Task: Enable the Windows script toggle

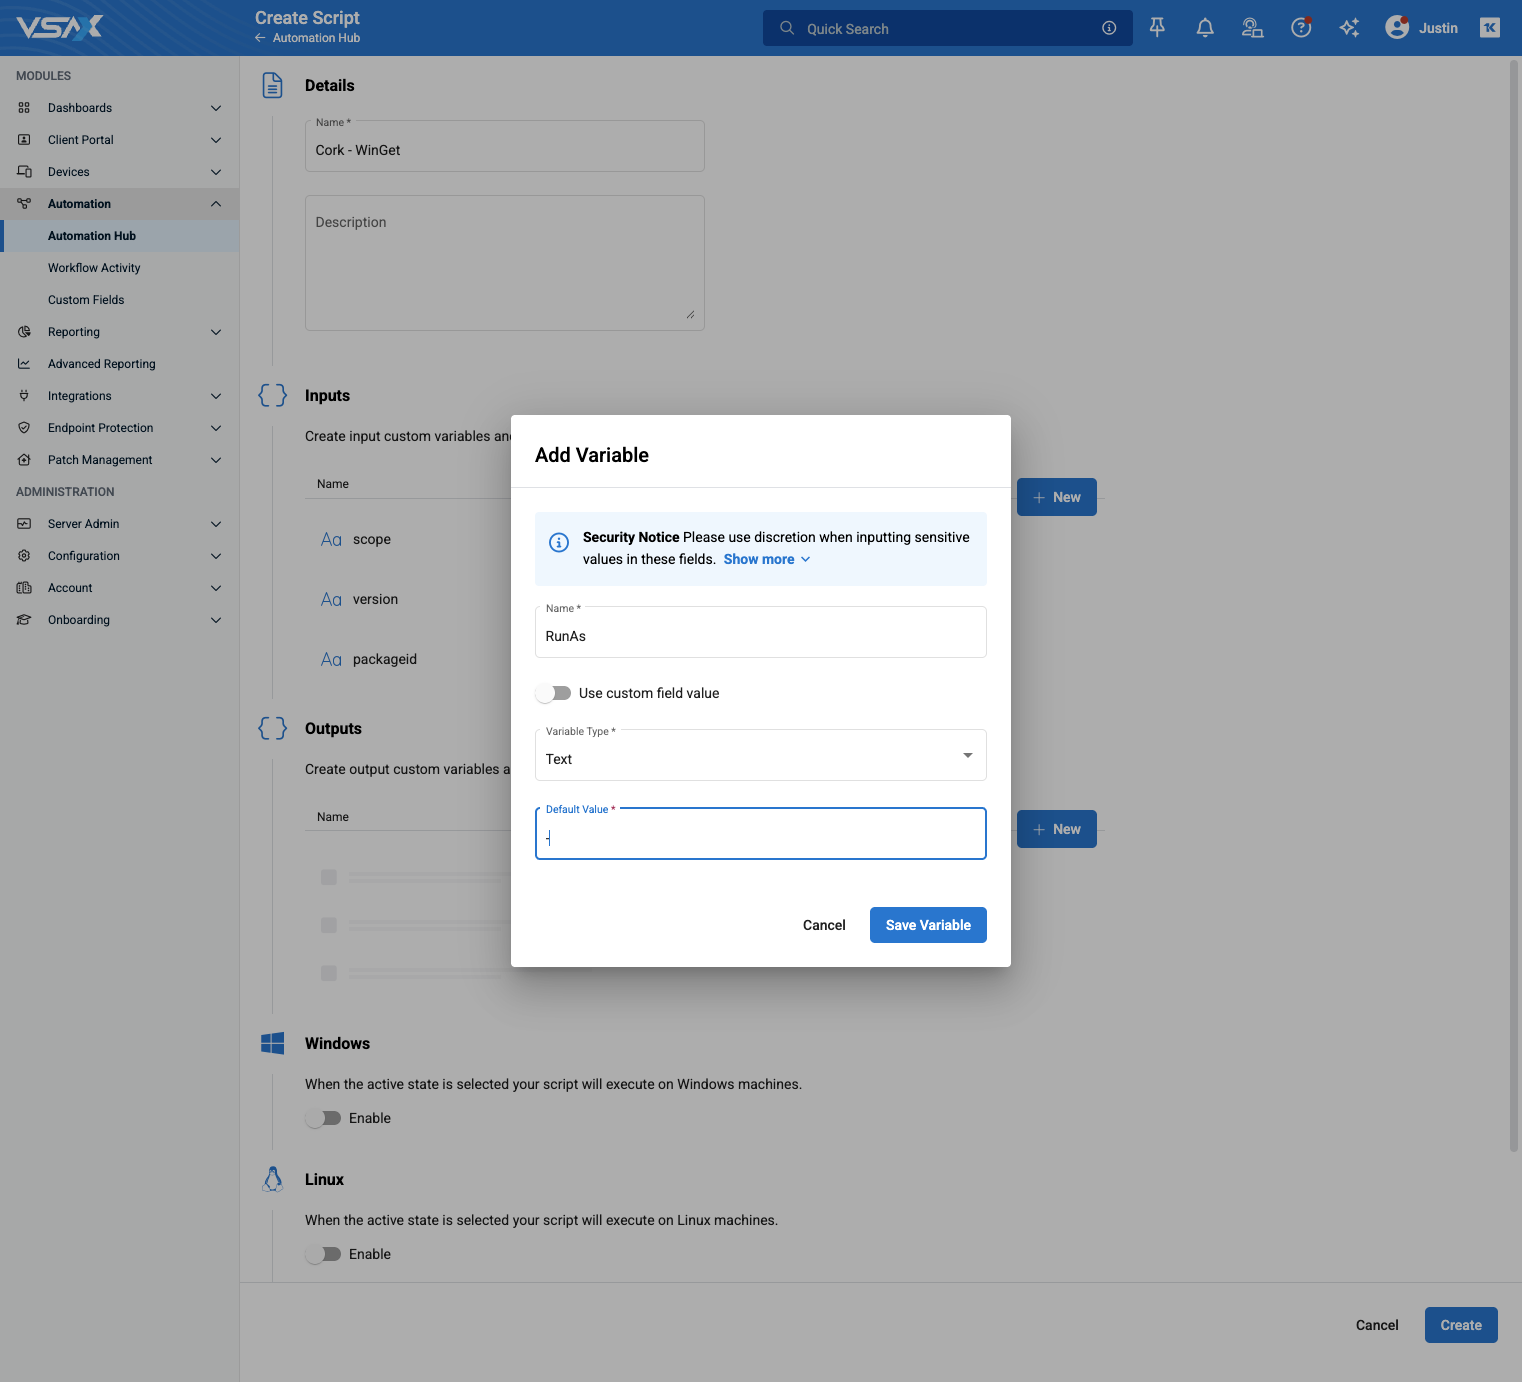Action: 323,1118
